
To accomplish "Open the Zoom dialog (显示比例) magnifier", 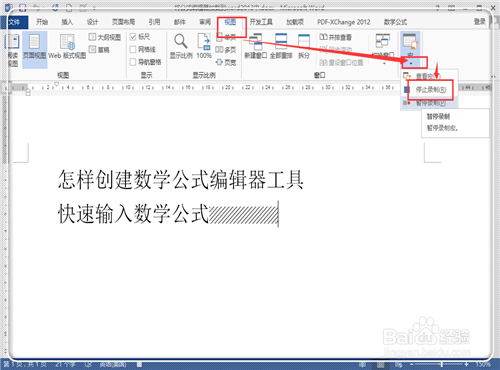I will (181, 47).
